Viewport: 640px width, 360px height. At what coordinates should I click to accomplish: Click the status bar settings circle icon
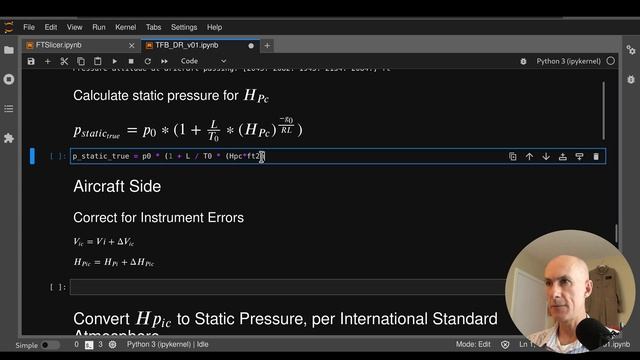[x=112, y=344]
